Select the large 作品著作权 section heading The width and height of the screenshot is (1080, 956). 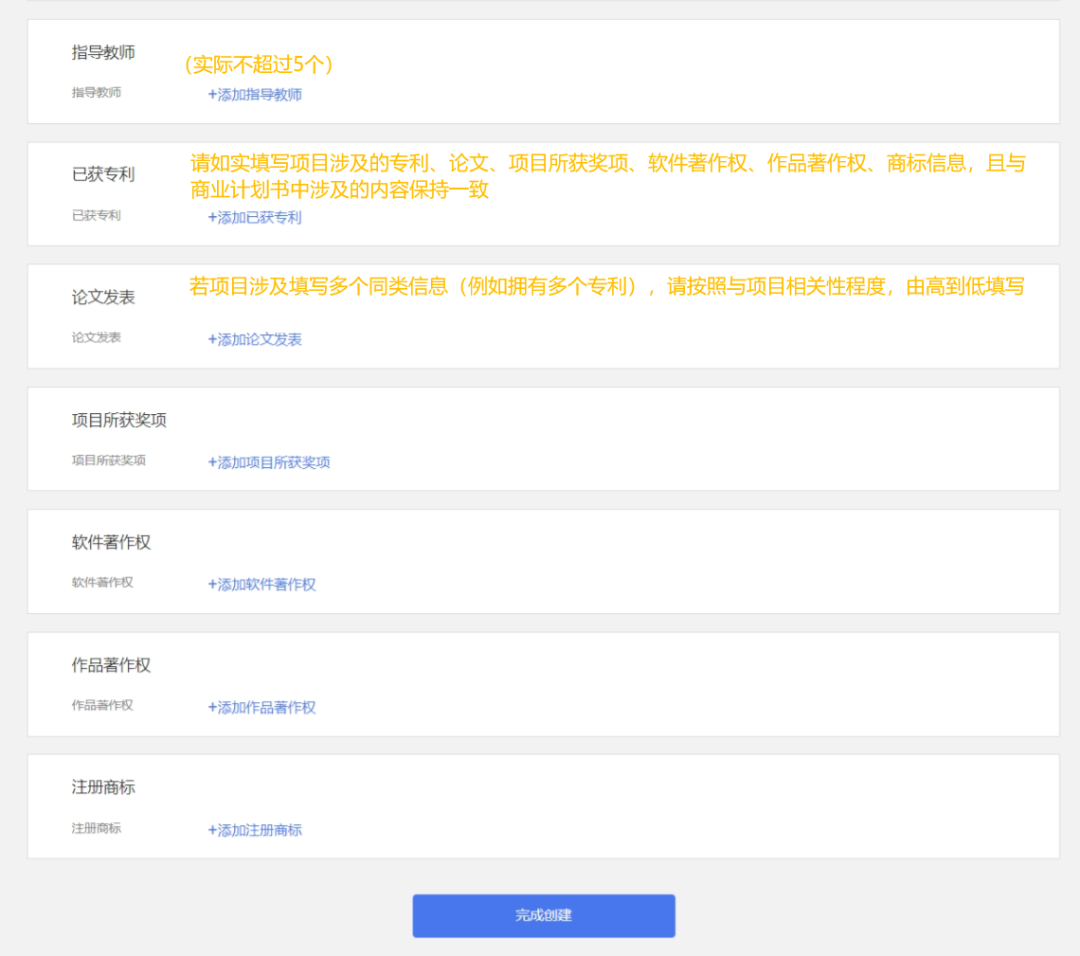(111, 665)
